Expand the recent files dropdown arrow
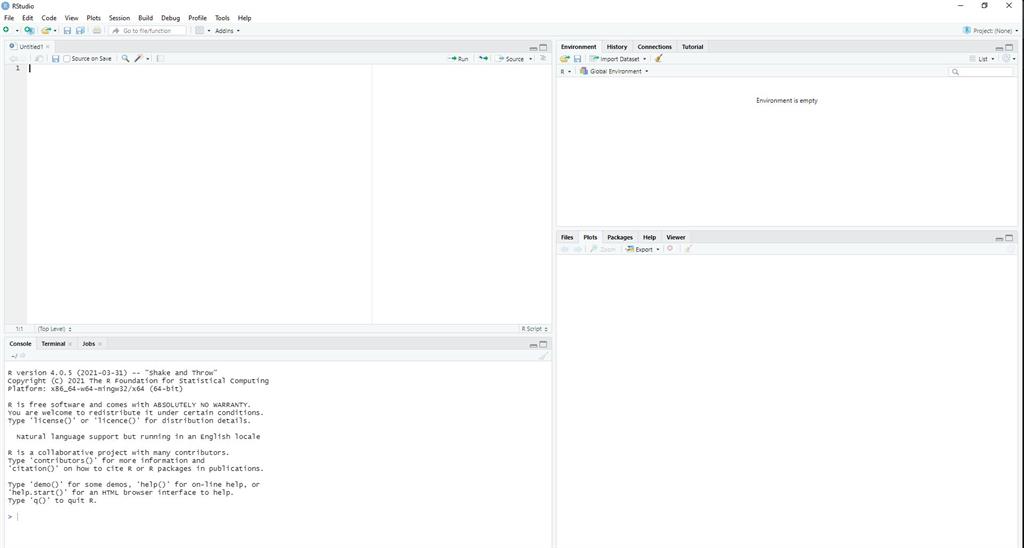The image size is (1024, 548). tap(55, 31)
